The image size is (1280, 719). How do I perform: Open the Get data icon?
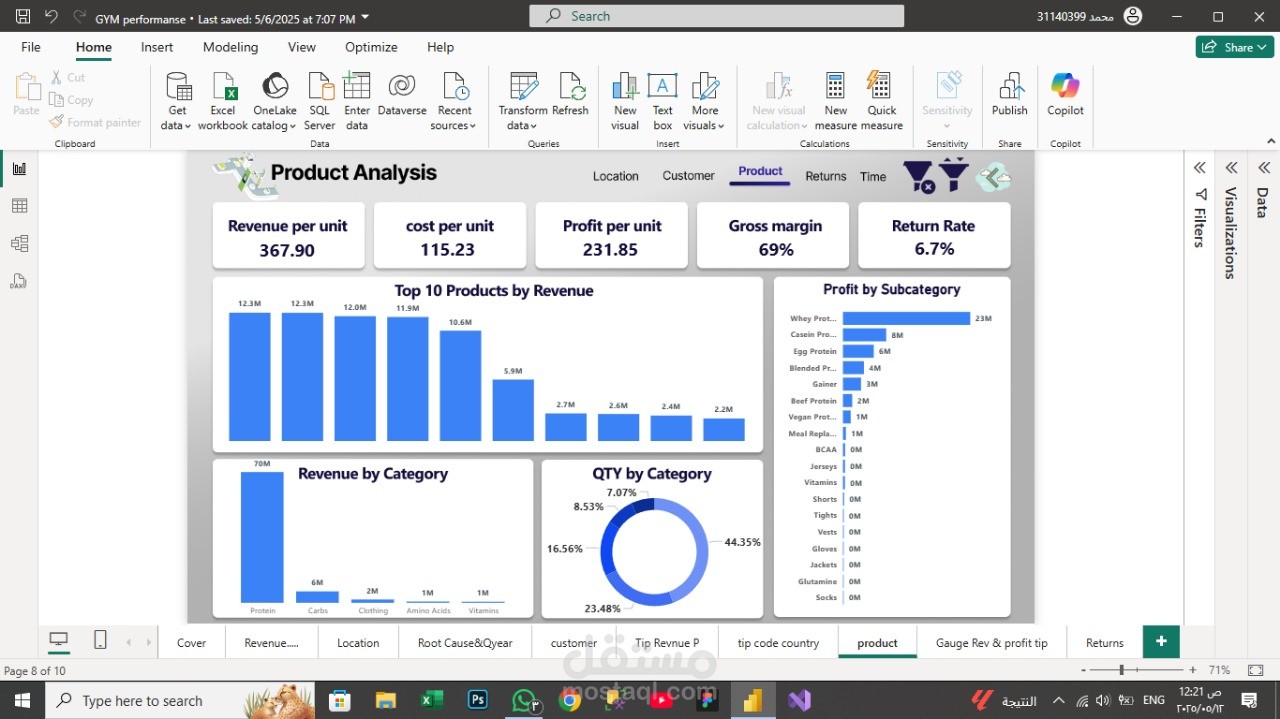(177, 101)
